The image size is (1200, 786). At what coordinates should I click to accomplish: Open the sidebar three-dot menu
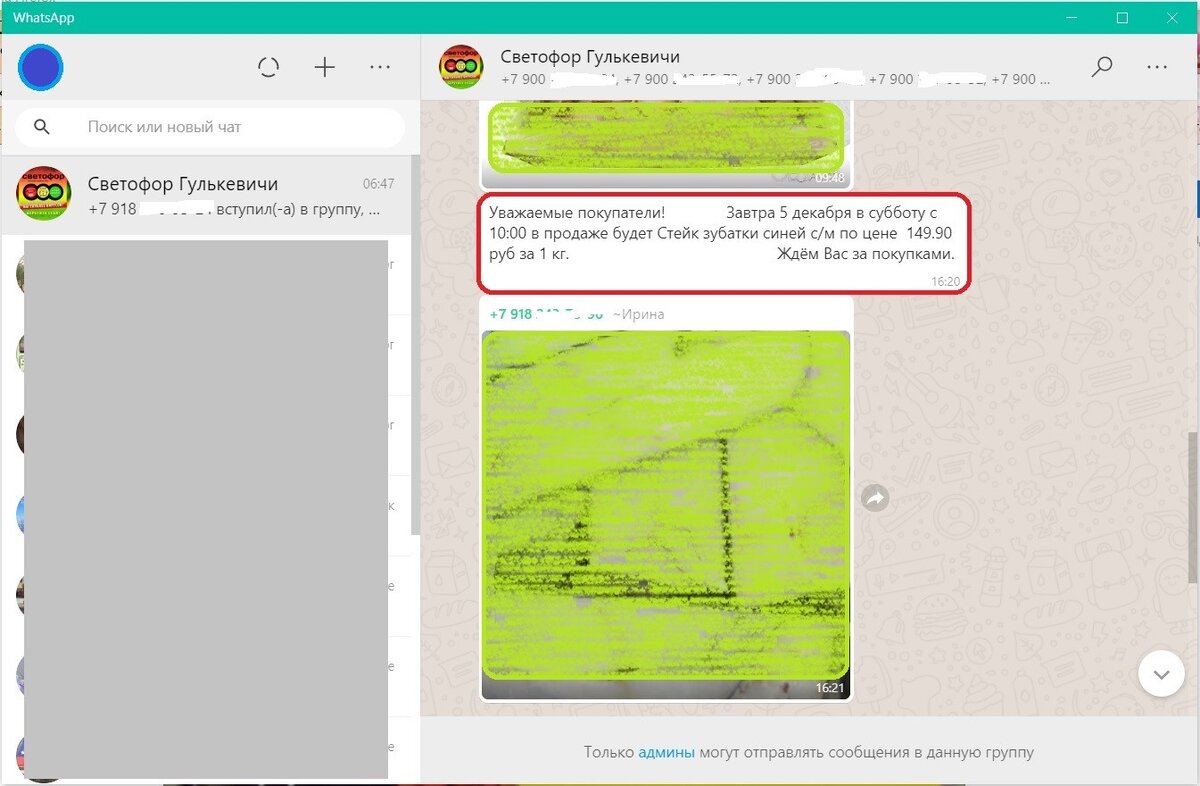click(380, 68)
